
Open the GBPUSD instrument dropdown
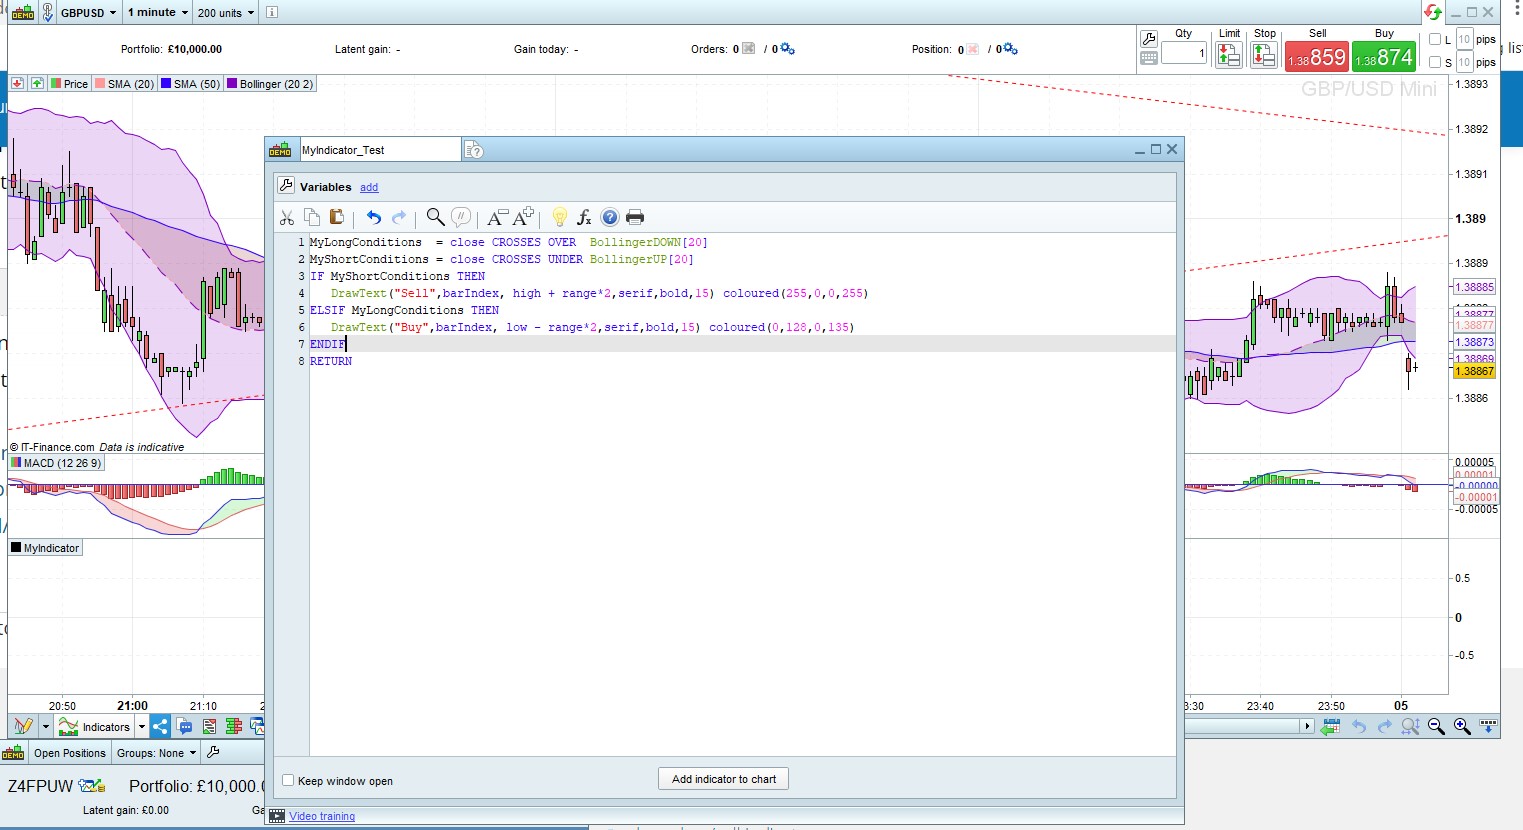(88, 13)
